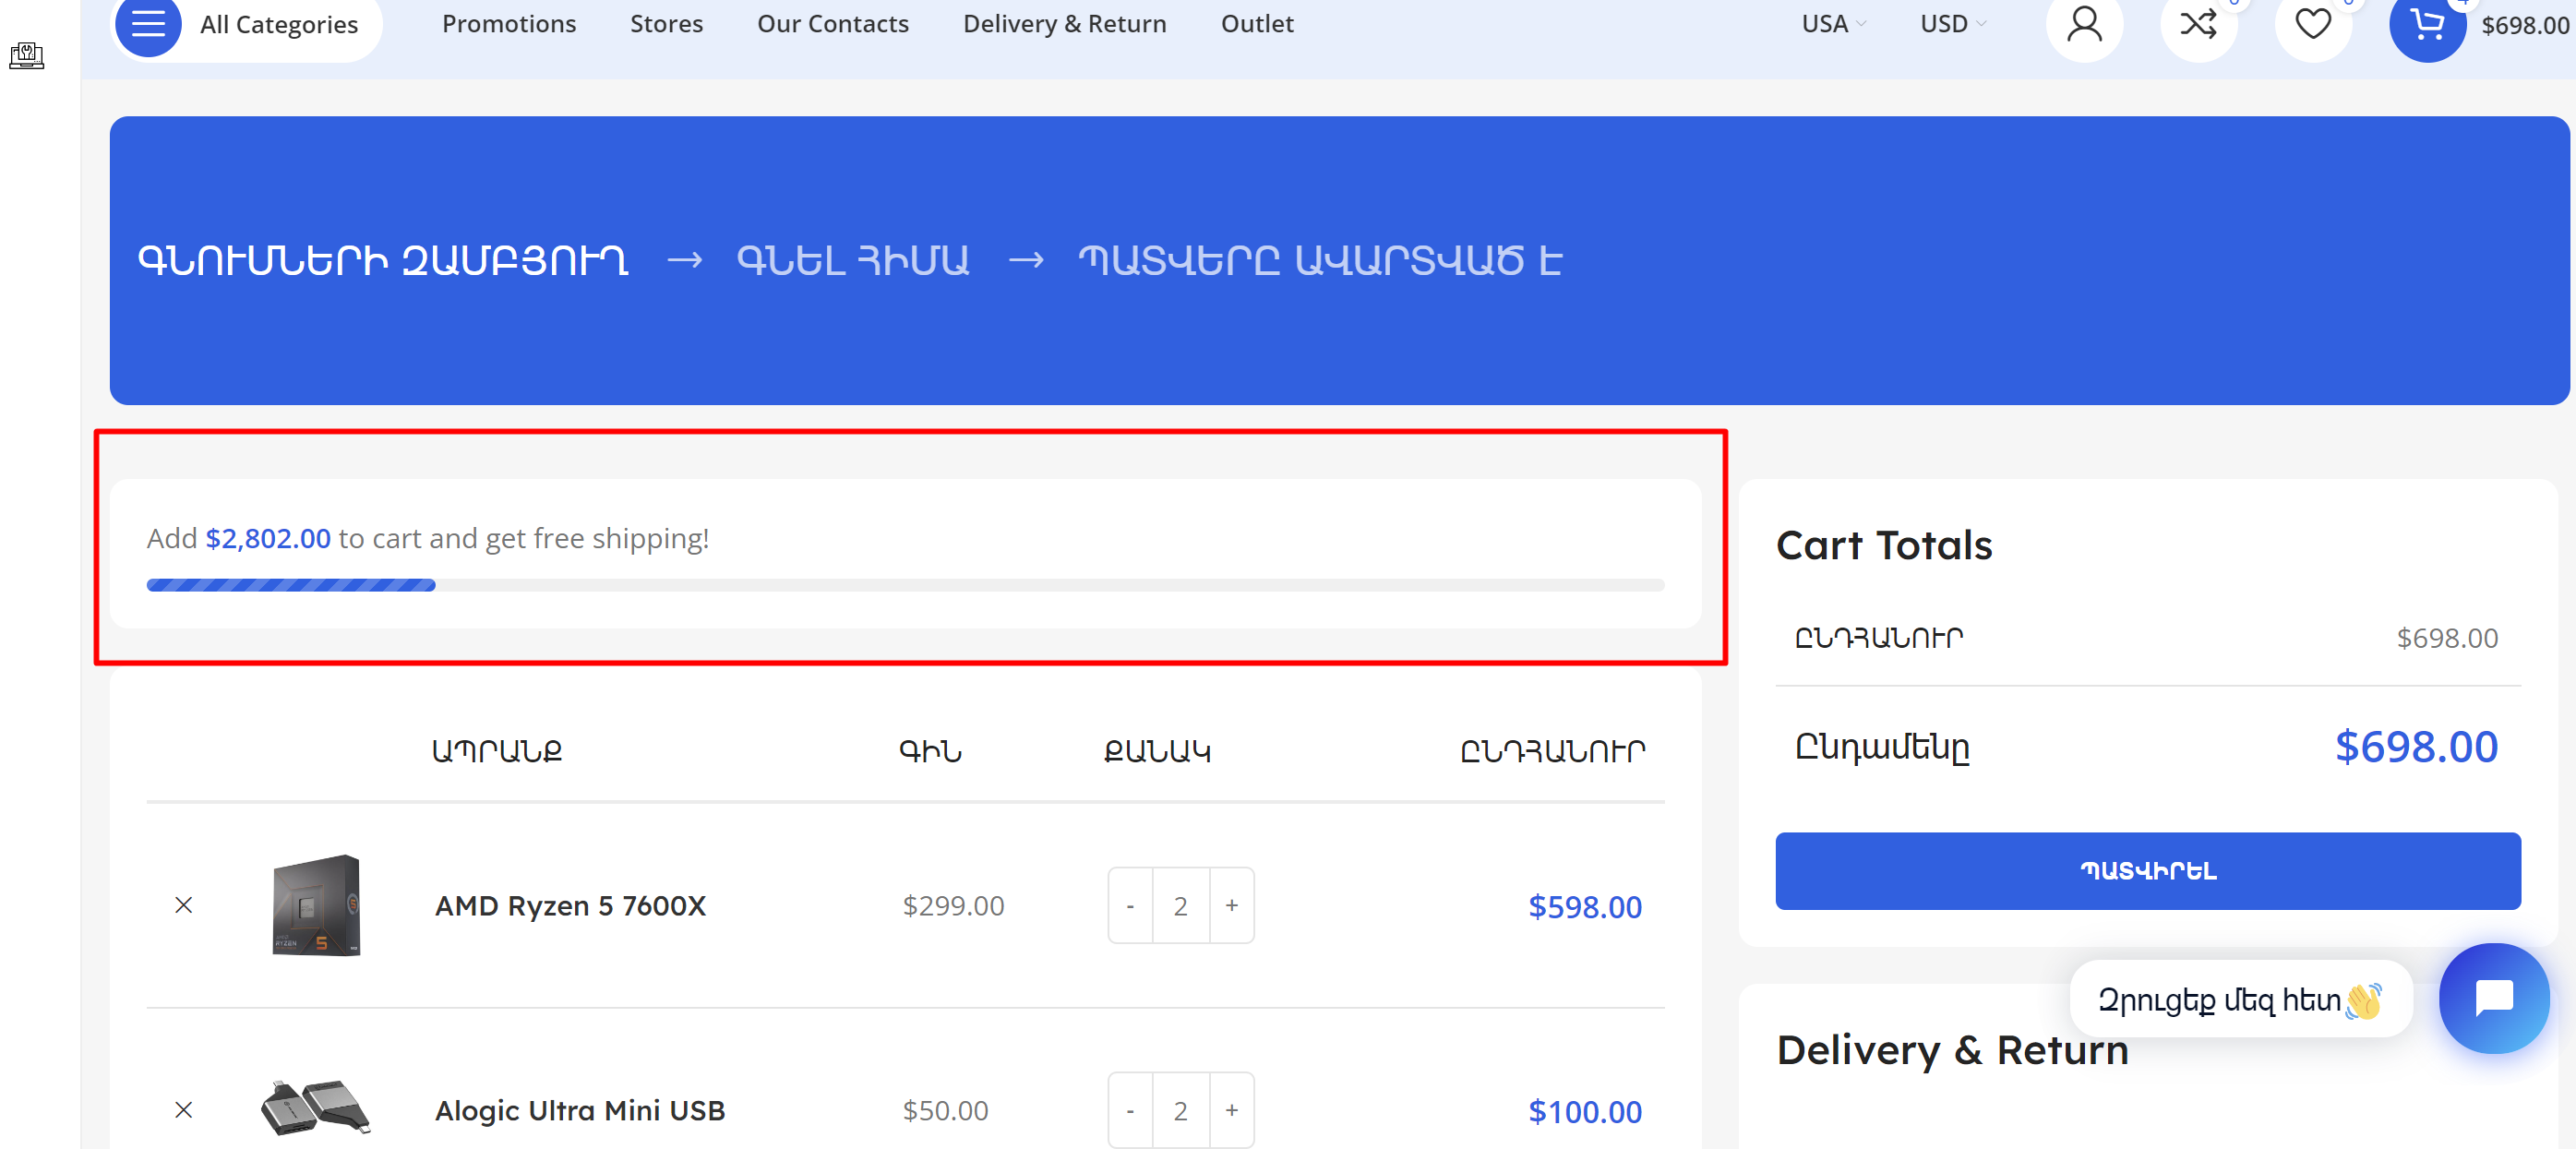Remove AMD Ryzen 5 7600X from cart

(184, 905)
